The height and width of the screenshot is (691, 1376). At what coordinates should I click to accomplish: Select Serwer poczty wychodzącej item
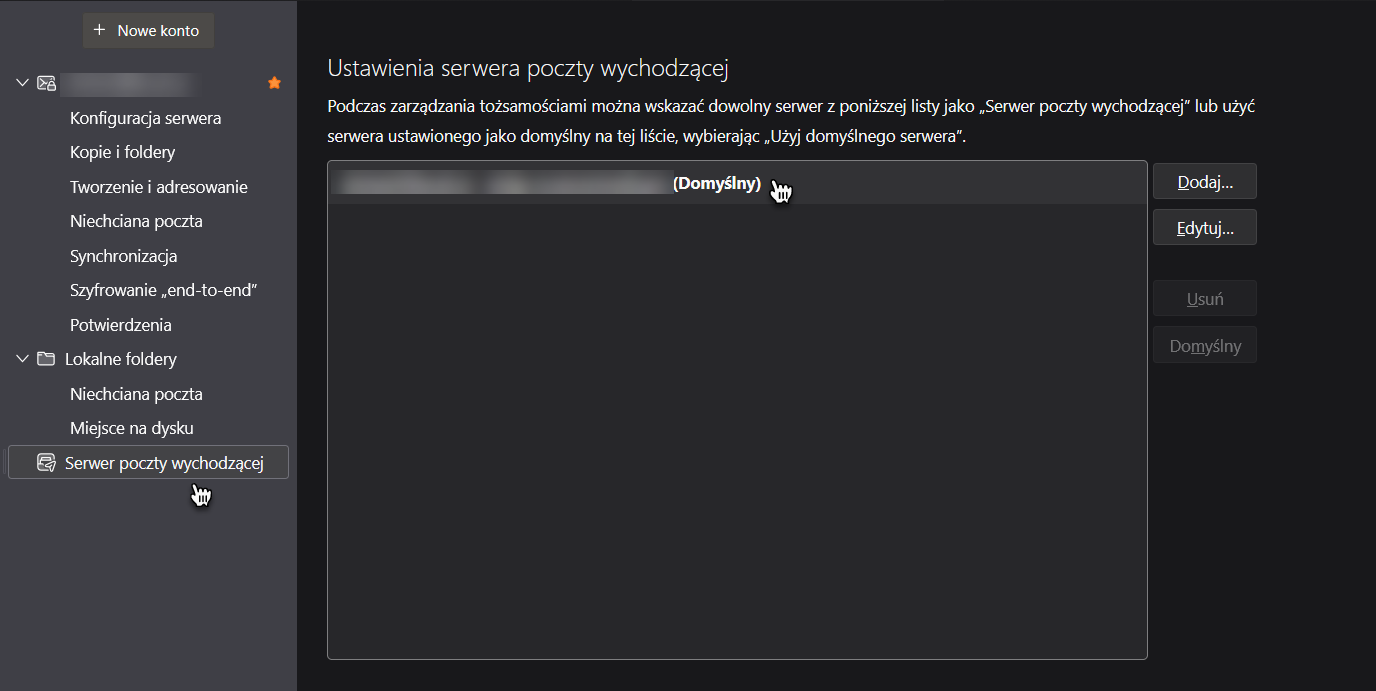148,462
